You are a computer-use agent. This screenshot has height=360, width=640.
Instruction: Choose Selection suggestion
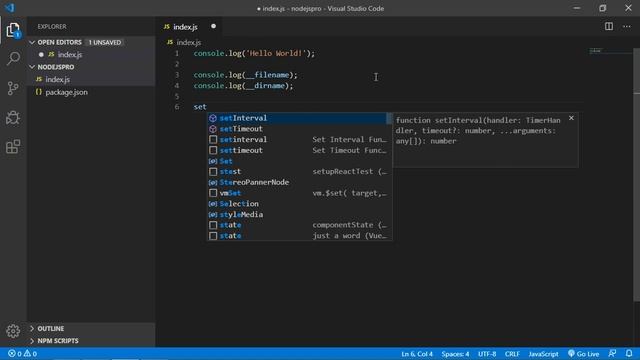297,204
